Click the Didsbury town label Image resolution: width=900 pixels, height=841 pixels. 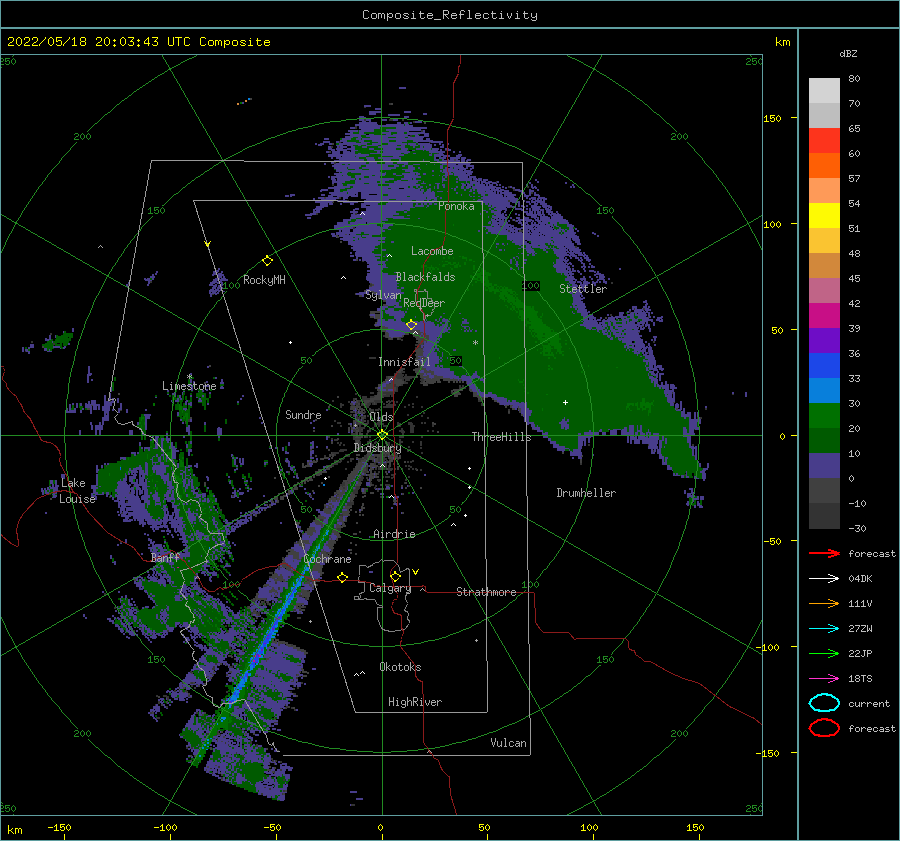point(378,448)
